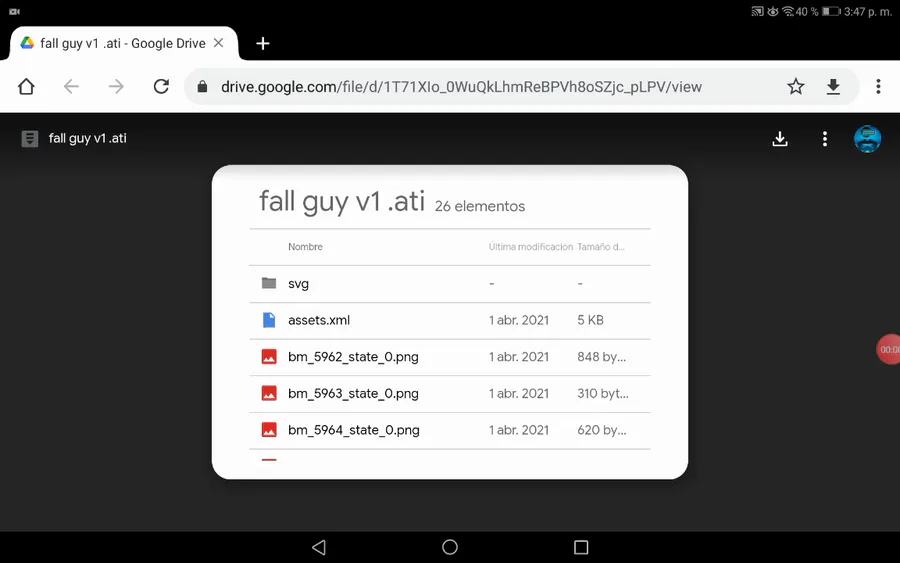This screenshot has width=900, height=563.
Task: Close the fall guy v1 .ati tab
Action: (219, 43)
